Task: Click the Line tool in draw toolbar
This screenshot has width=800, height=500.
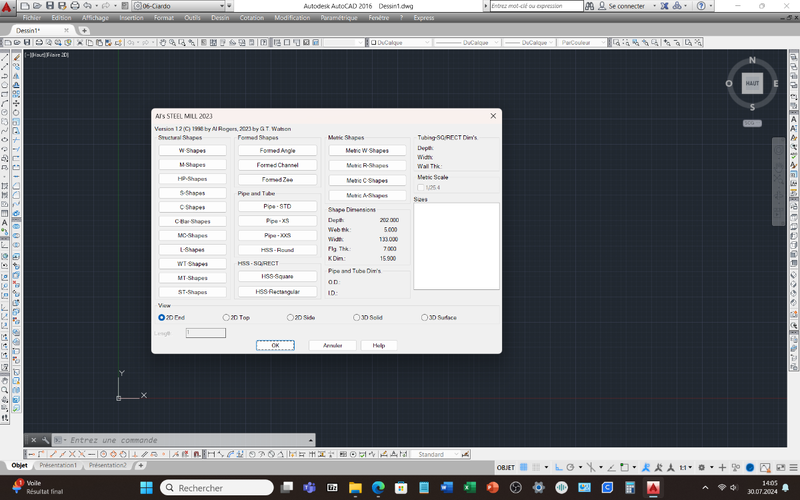Action: point(5,58)
